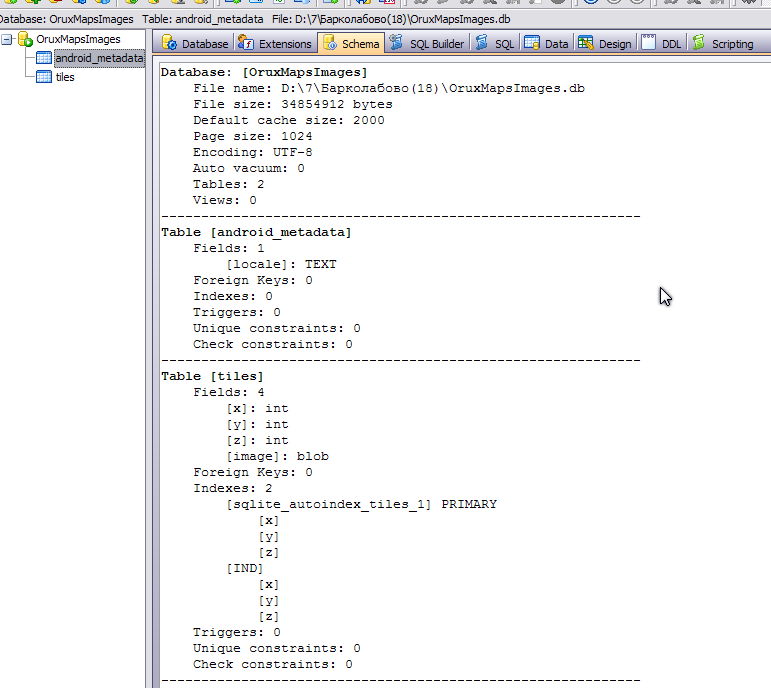Switch to the Extensions tab
The height and width of the screenshot is (688, 771).
click(x=276, y=43)
